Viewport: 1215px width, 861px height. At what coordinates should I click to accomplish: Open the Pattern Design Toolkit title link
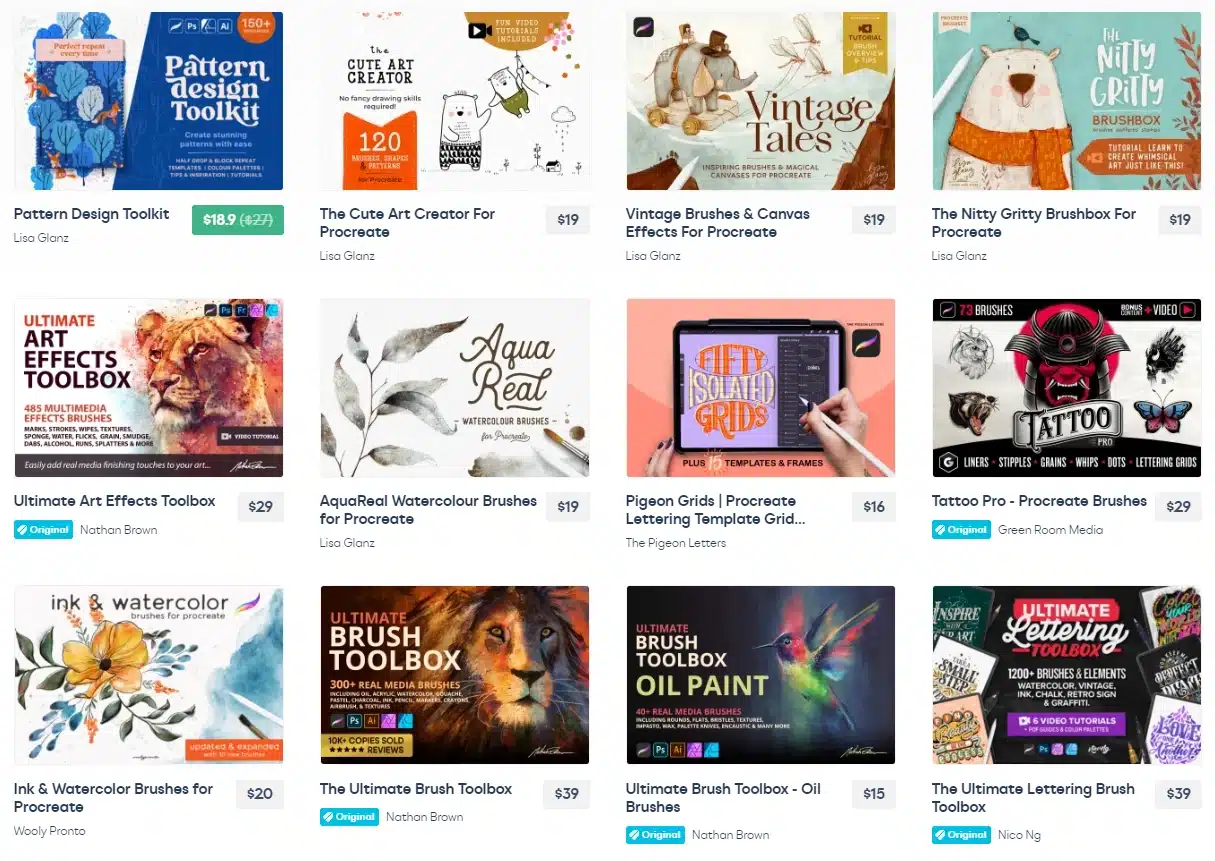[x=92, y=214]
